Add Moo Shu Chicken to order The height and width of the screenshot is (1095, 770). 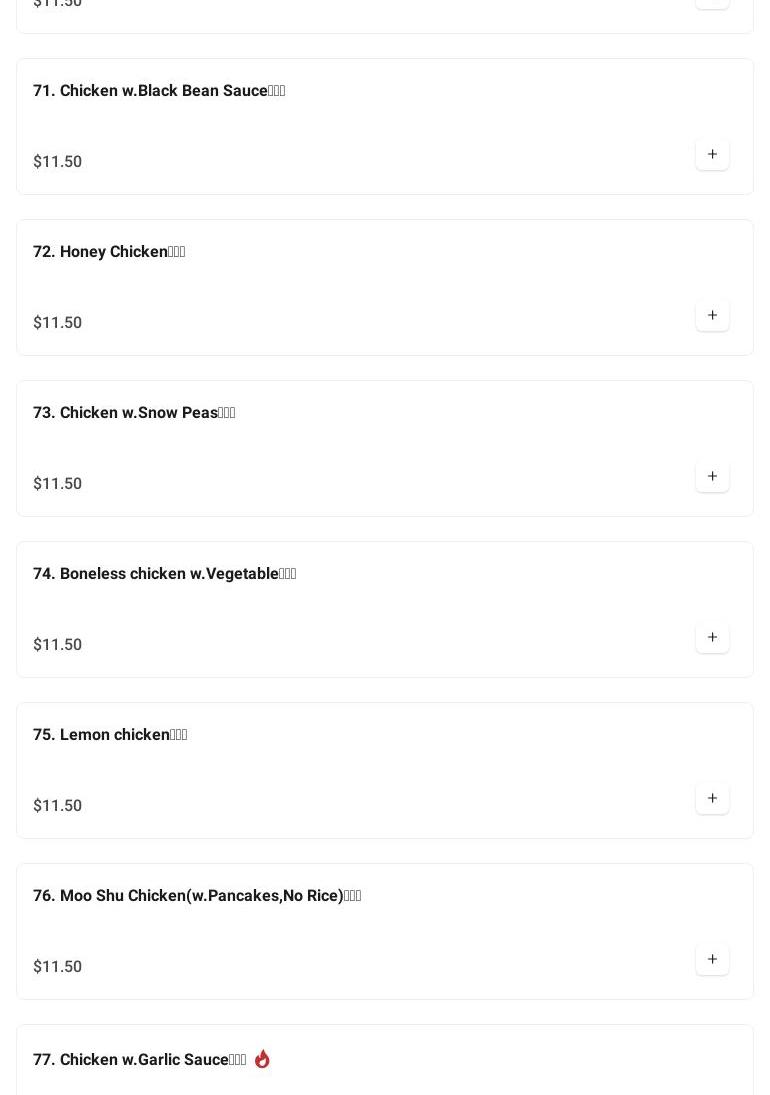(x=712, y=960)
